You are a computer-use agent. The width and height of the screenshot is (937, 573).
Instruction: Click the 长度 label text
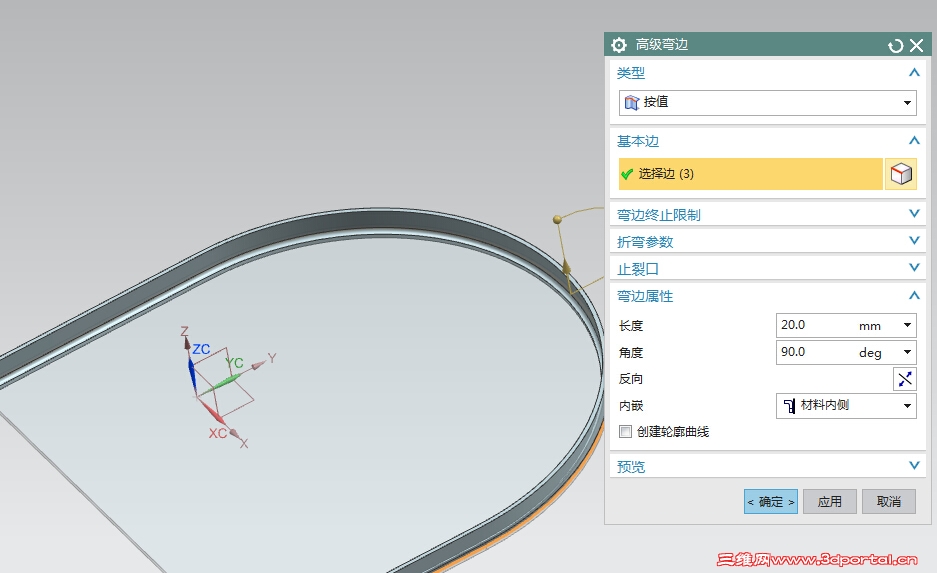click(x=631, y=326)
